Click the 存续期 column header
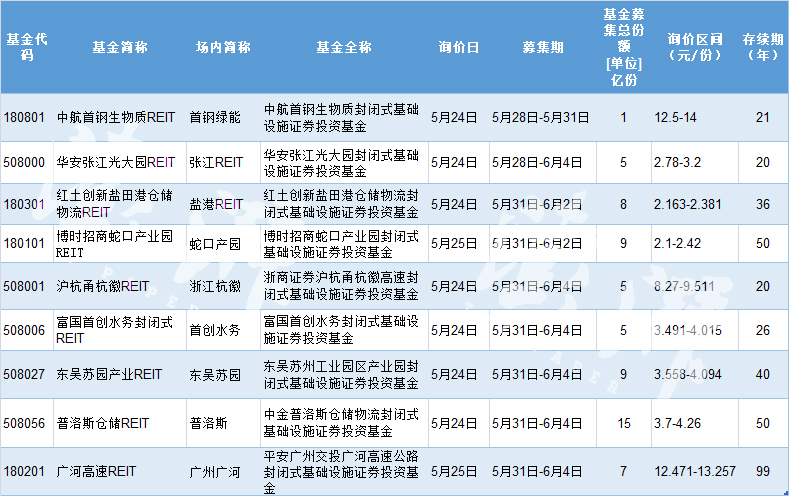This screenshot has width=789, height=496. (x=763, y=47)
